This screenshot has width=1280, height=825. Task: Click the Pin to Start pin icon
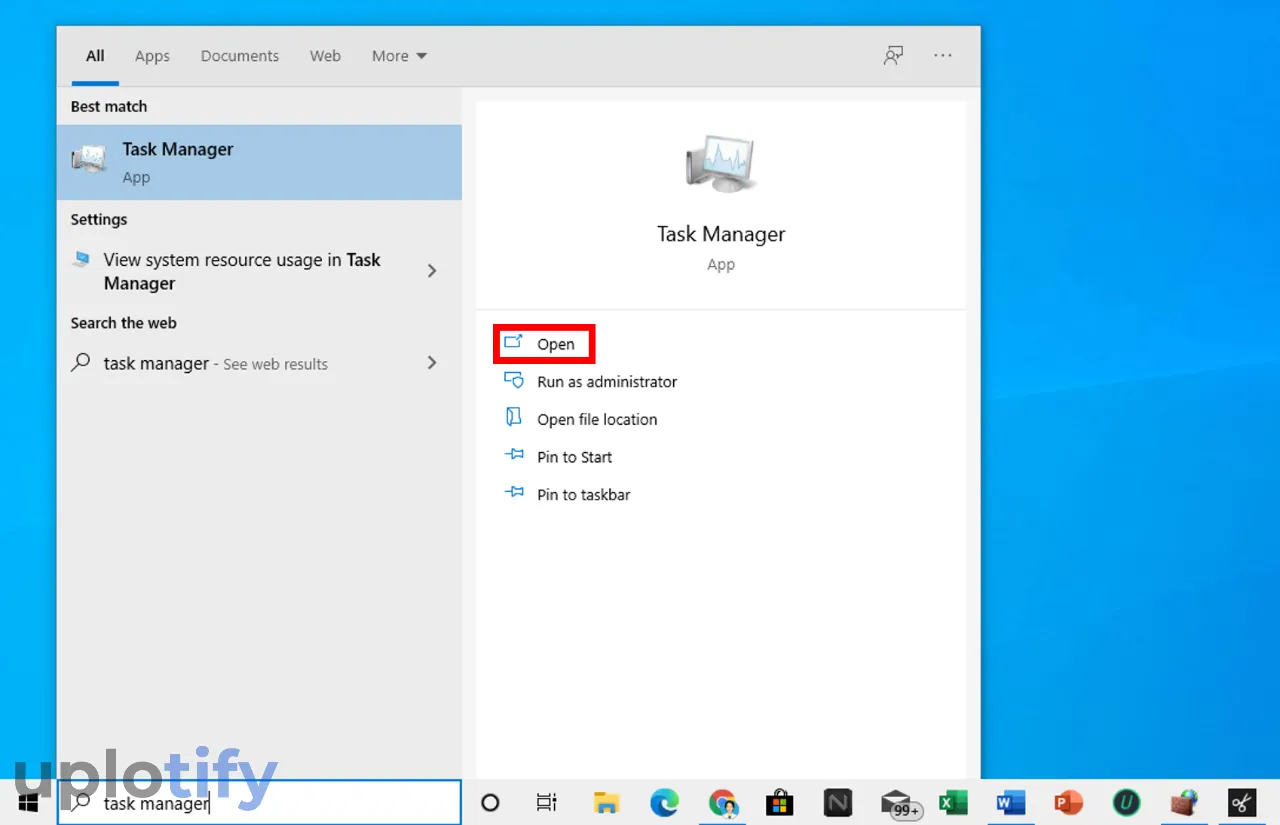[514, 455]
